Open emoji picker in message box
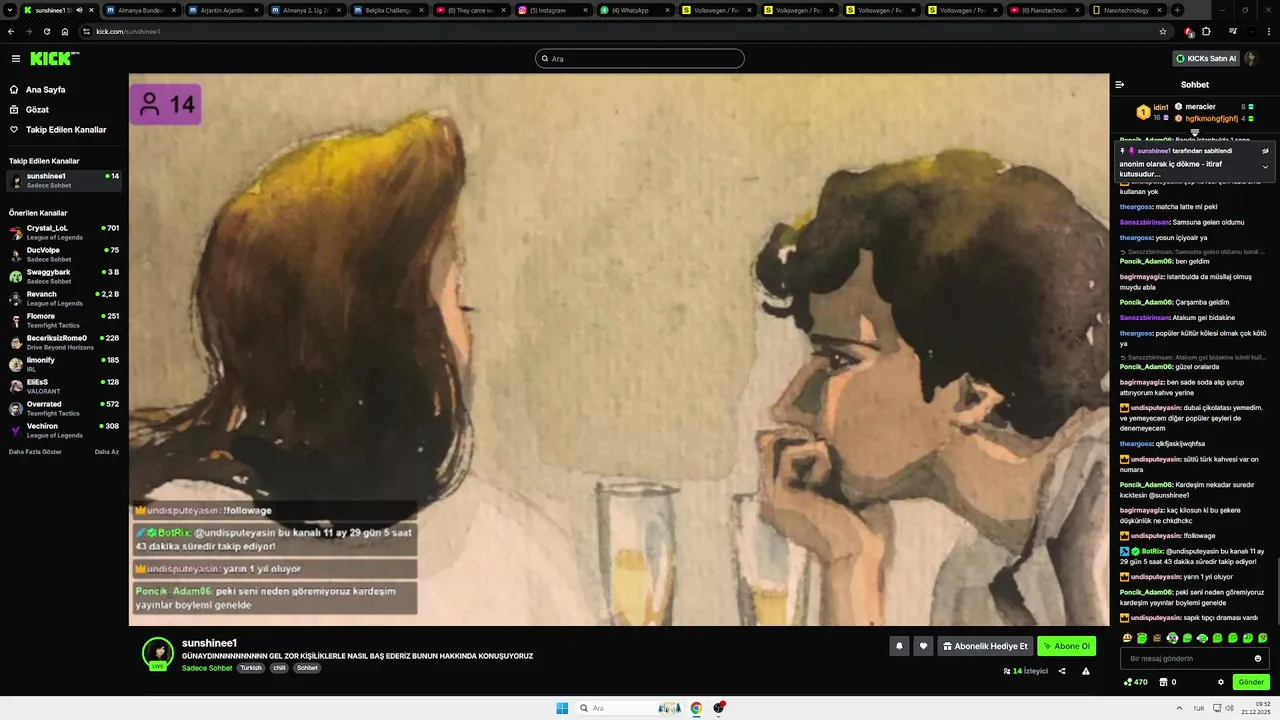1280x720 pixels. click(1258, 658)
